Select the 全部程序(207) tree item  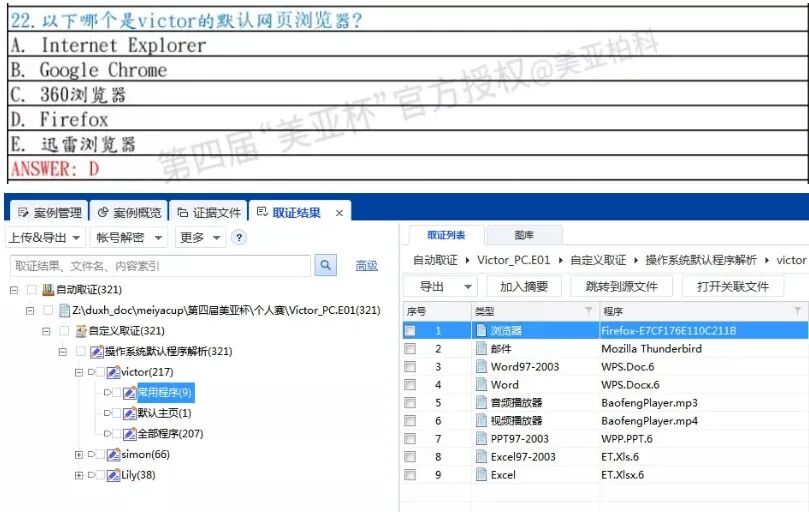click(x=170, y=434)
